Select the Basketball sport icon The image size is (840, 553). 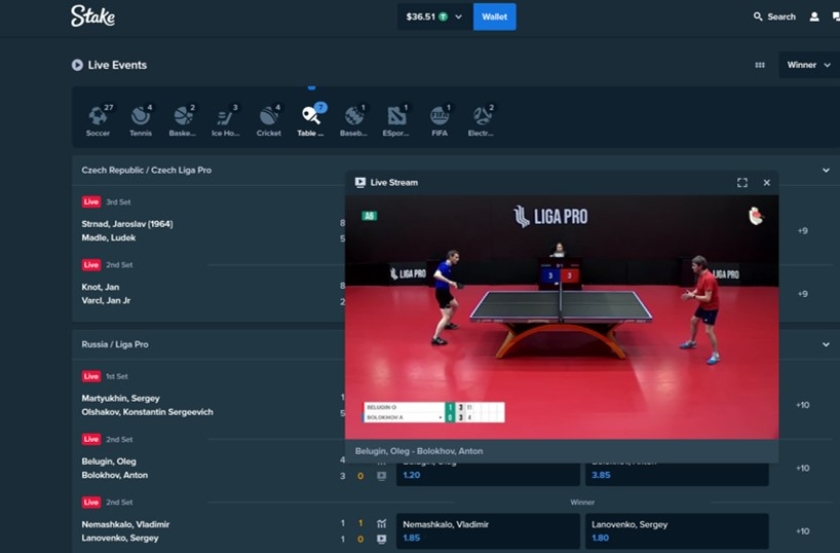pyautogui.click(x=183, y=121)
